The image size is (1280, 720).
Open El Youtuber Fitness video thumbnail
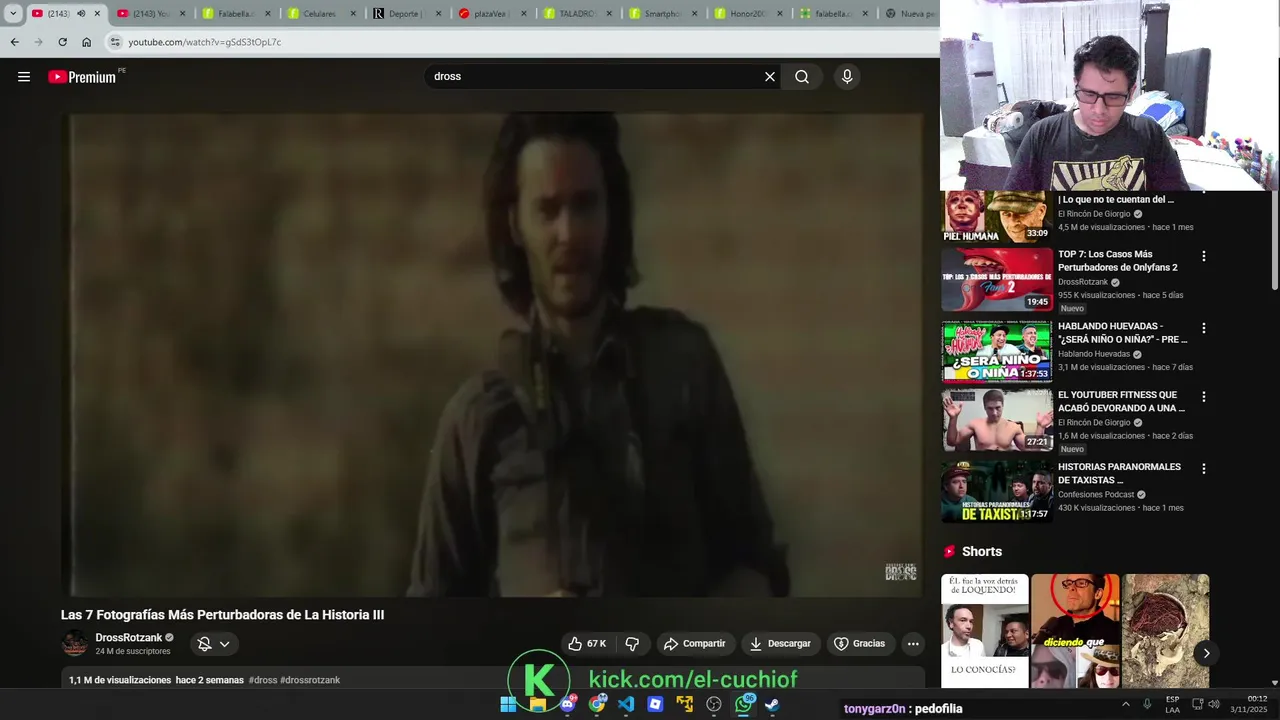pyautogui.click(x=997, y=420)
